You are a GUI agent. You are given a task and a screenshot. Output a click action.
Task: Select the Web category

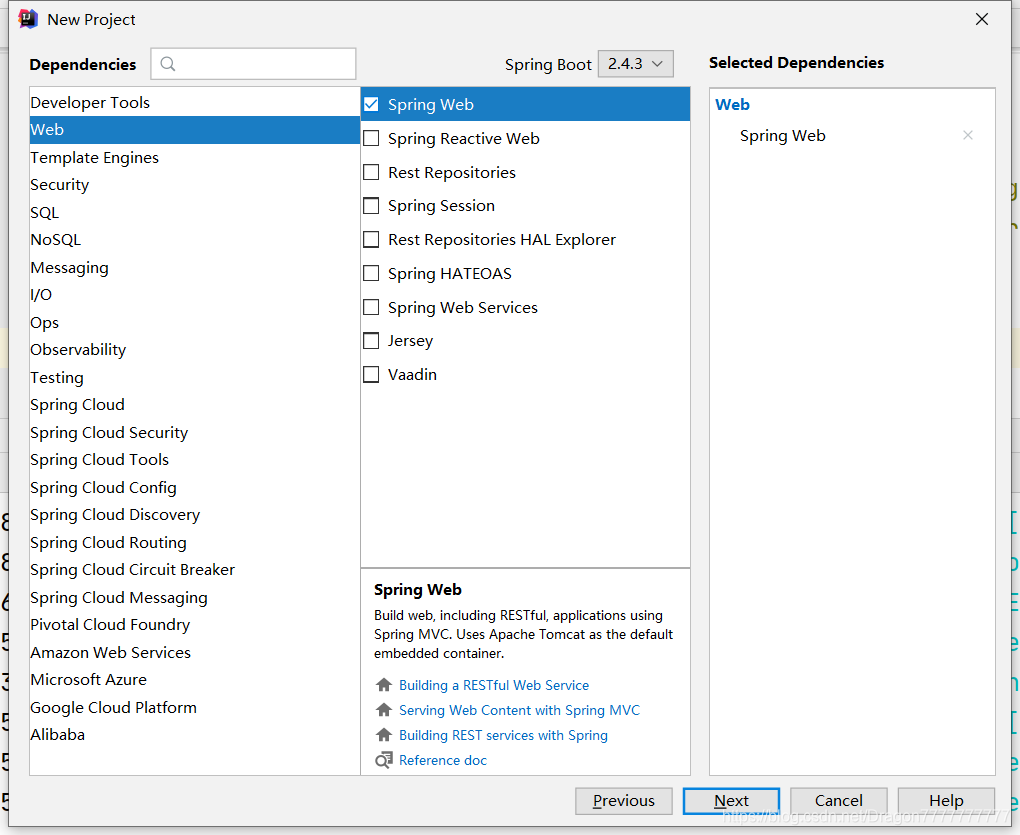pos(195,129)
